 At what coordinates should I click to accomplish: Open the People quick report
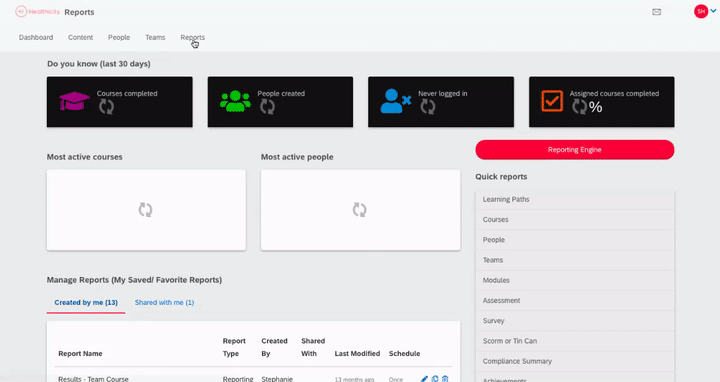tap(575, 240)
